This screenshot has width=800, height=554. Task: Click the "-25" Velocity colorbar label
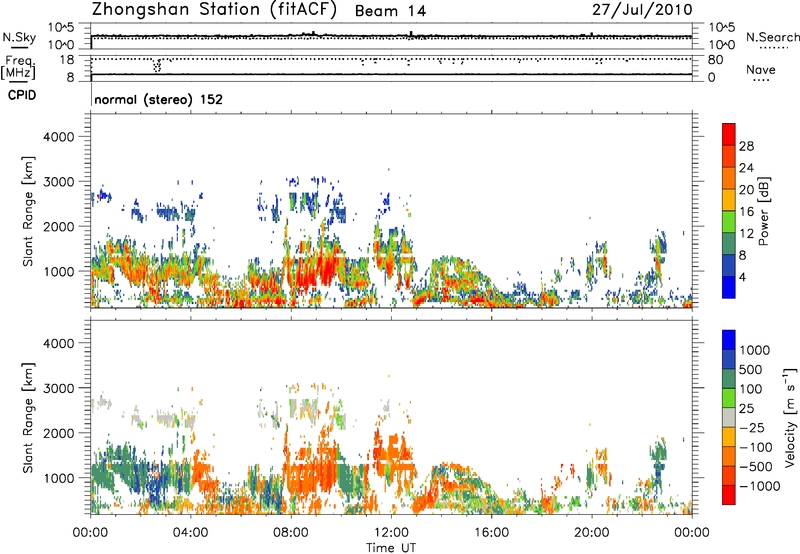(752, 427)
